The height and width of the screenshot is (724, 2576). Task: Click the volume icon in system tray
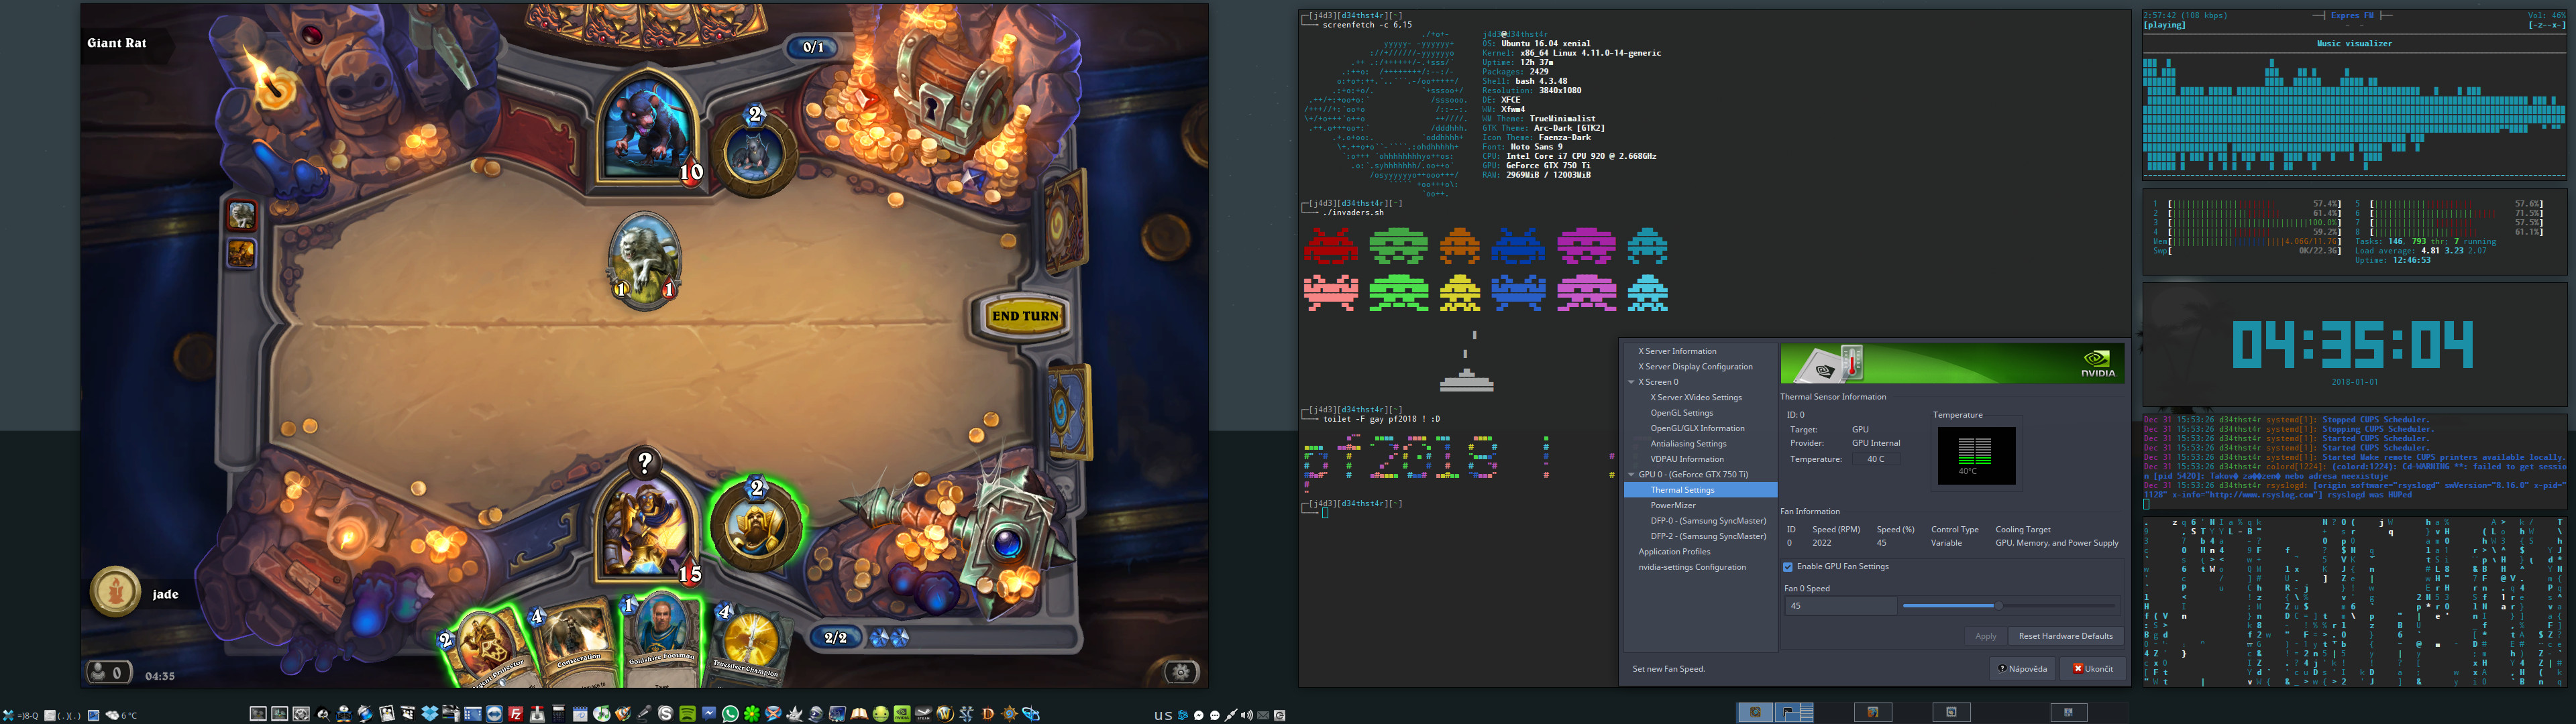click(1246, 715)
